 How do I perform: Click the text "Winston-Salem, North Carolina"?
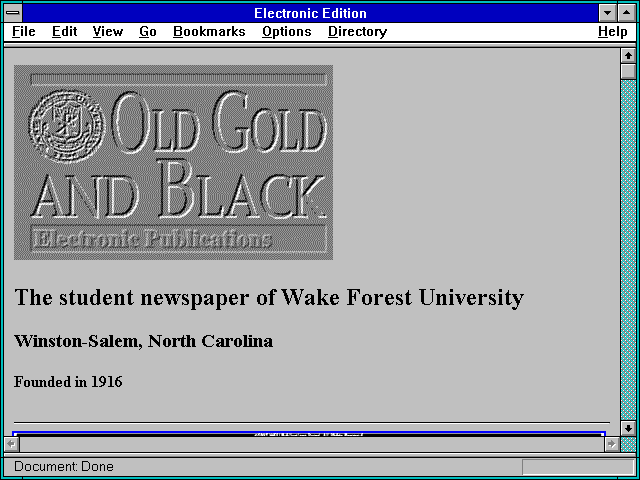143,341
